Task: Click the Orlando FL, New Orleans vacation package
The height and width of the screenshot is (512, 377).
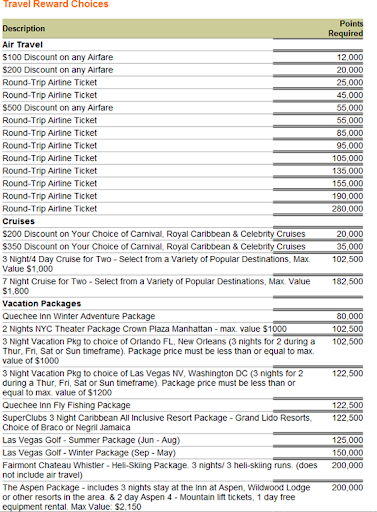Action: pos(159,351)
